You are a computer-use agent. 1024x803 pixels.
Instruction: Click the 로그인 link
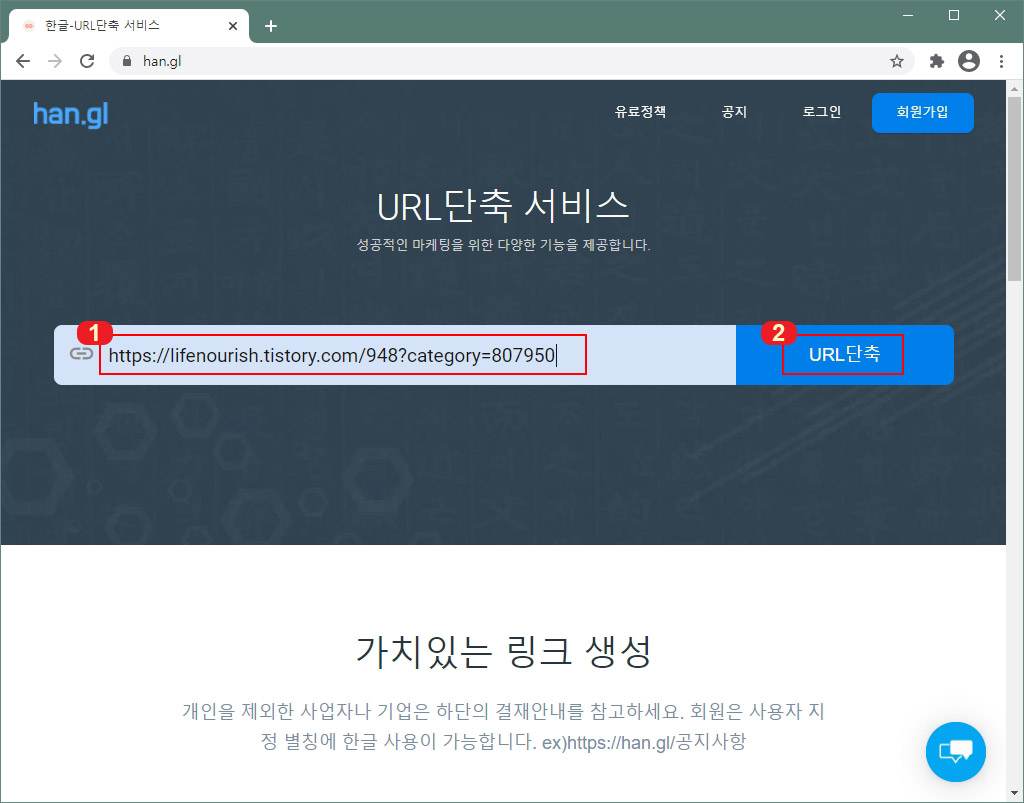pos(820,113)
